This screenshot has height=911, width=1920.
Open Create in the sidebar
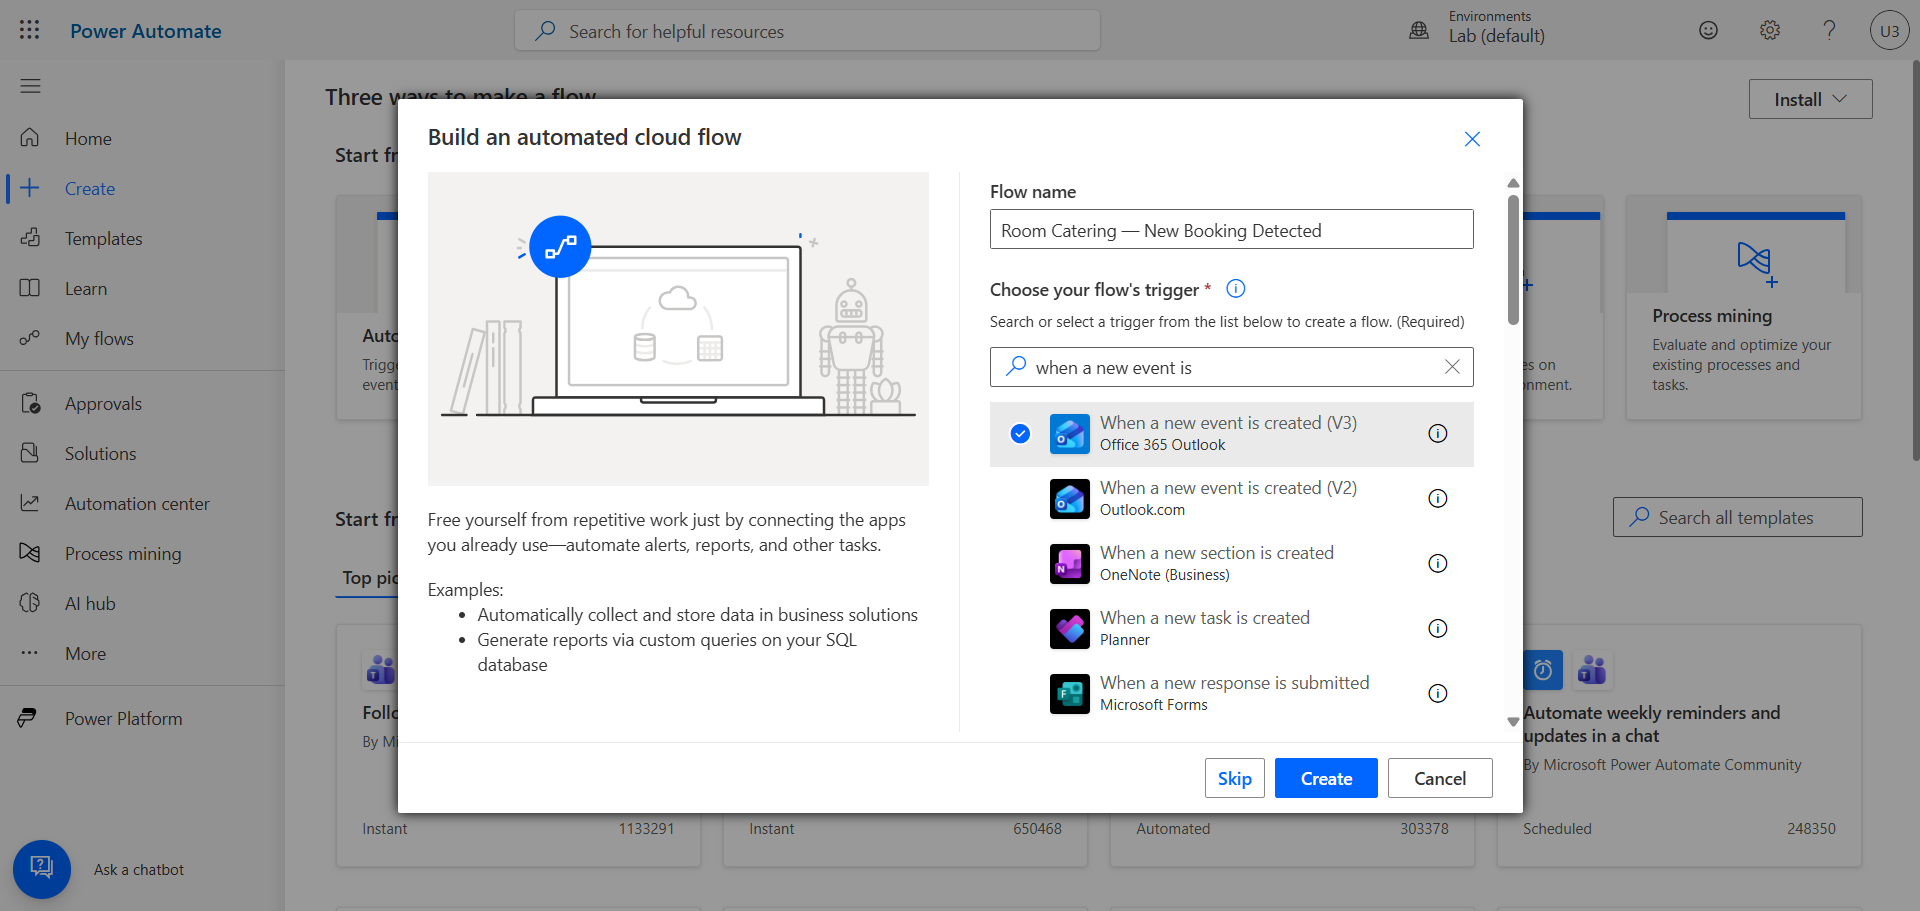click(142, 188)
